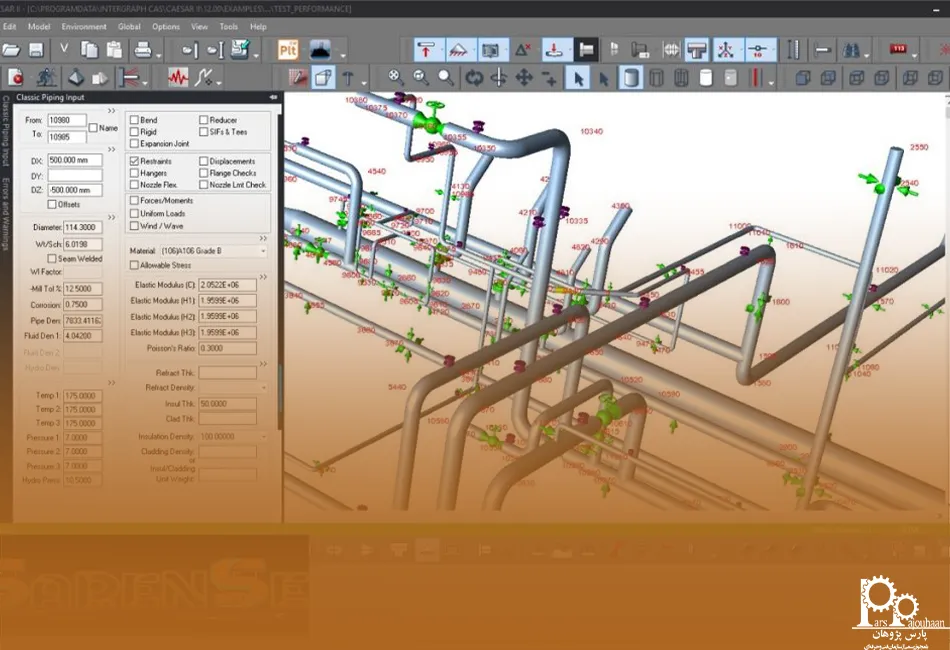Viewport: 950px width, 650px height.
Task: Enable the Displacements checkbox
Action: point(204,161)
